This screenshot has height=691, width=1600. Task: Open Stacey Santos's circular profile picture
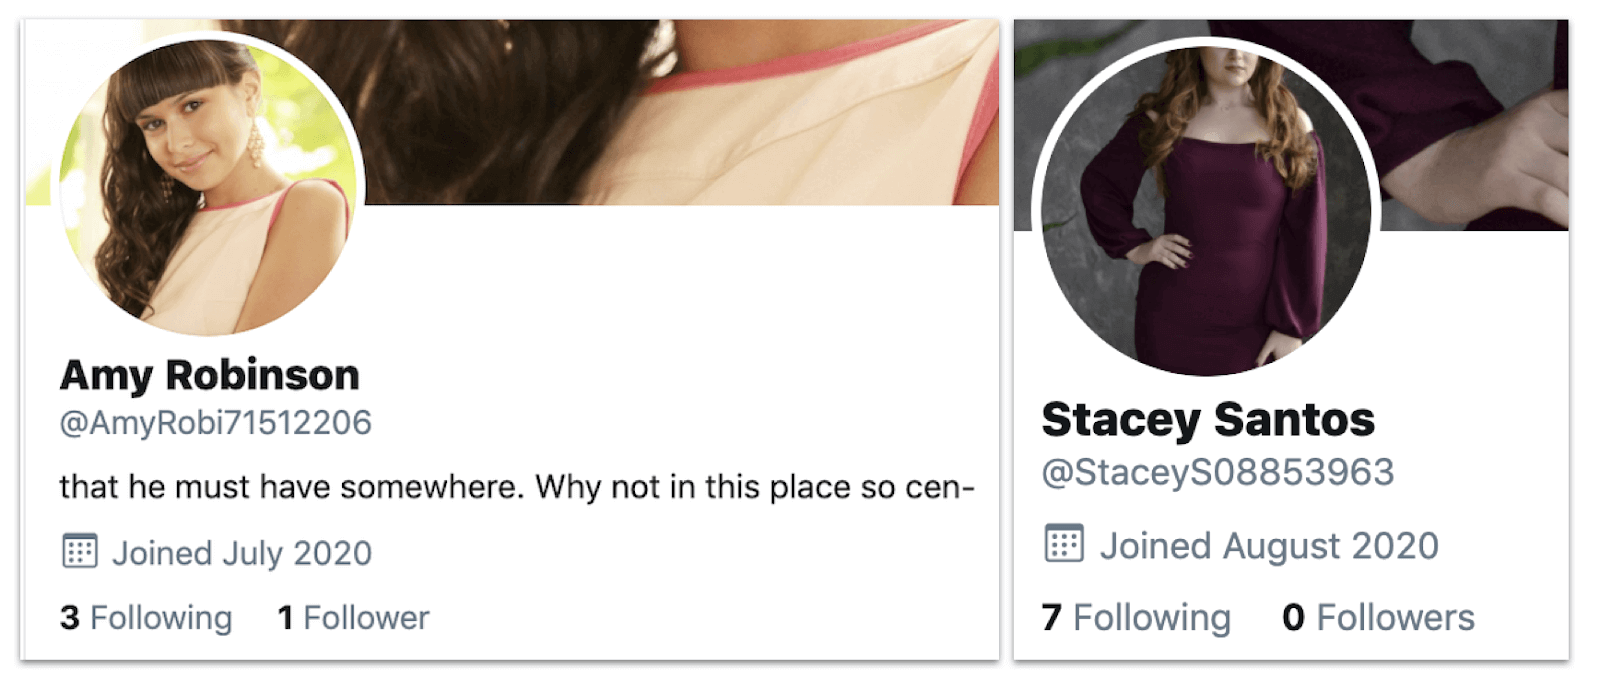click(x=1207, y=210)
